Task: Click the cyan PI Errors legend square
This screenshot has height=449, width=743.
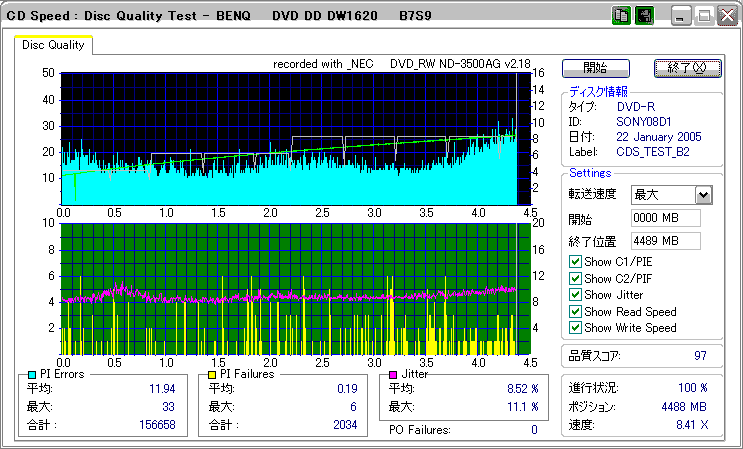Action: coord(31,374)
